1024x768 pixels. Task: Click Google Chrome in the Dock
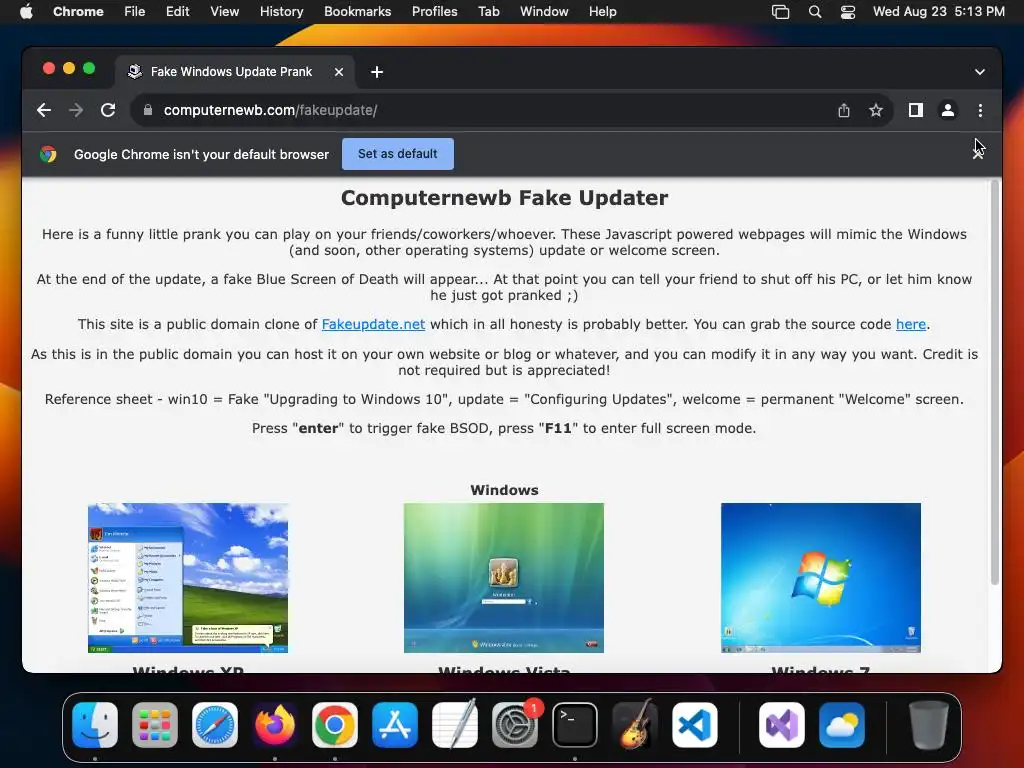tap(335, 725)
